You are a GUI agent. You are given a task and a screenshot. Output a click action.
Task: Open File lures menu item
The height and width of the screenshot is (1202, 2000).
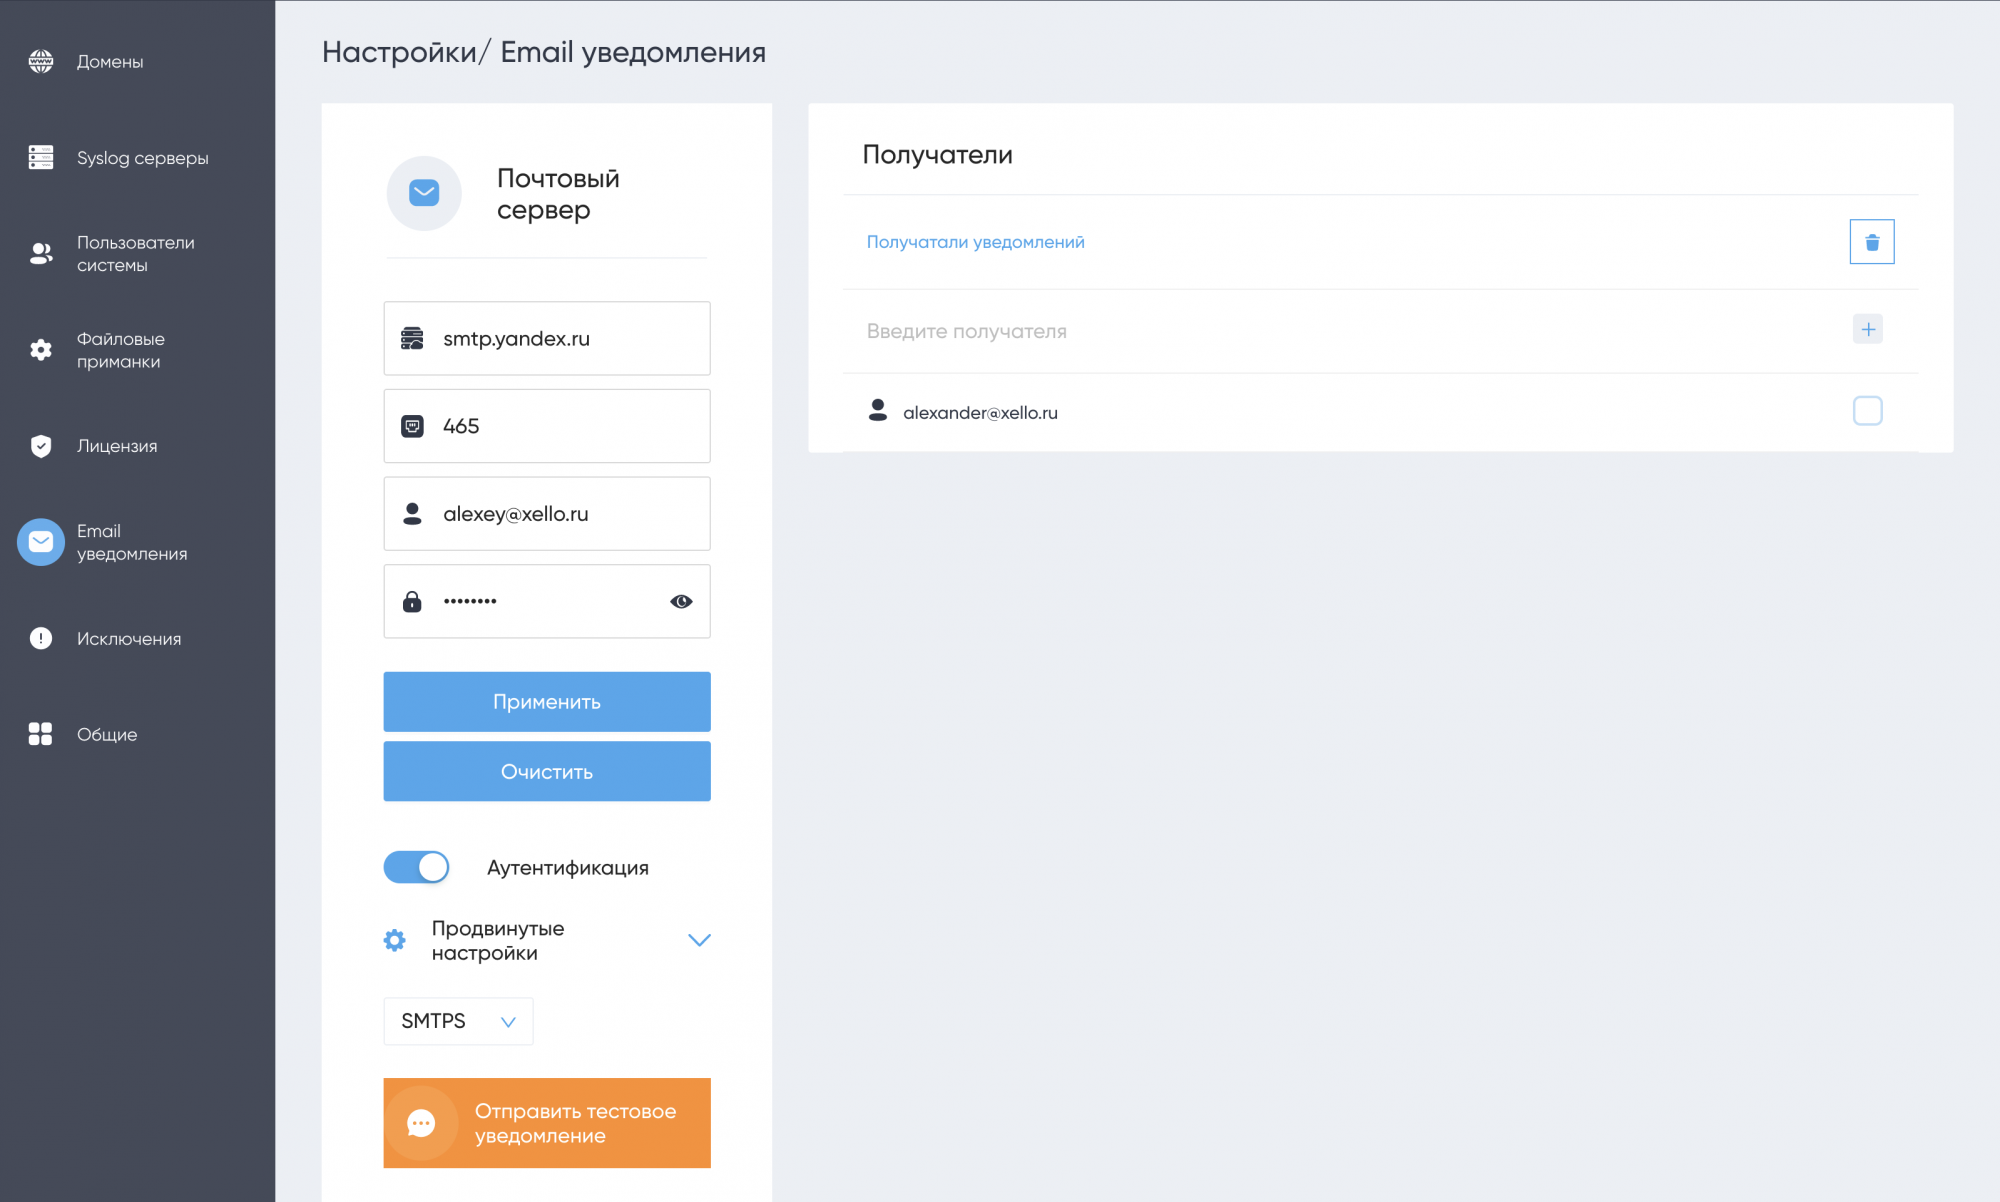120,350
